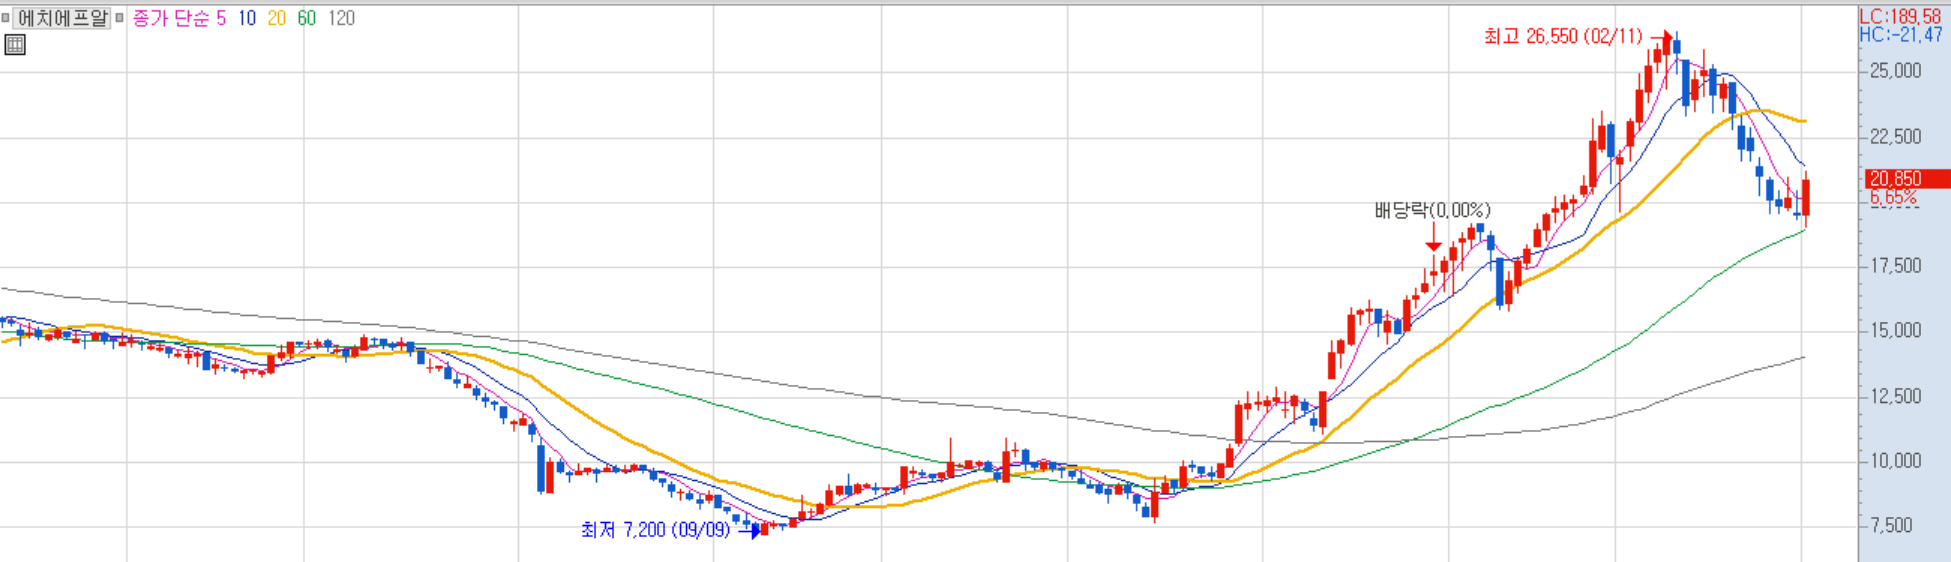Click the HC:-21,47 indicator
Screen dimensions: 1951x562
tap(1900, 35)
